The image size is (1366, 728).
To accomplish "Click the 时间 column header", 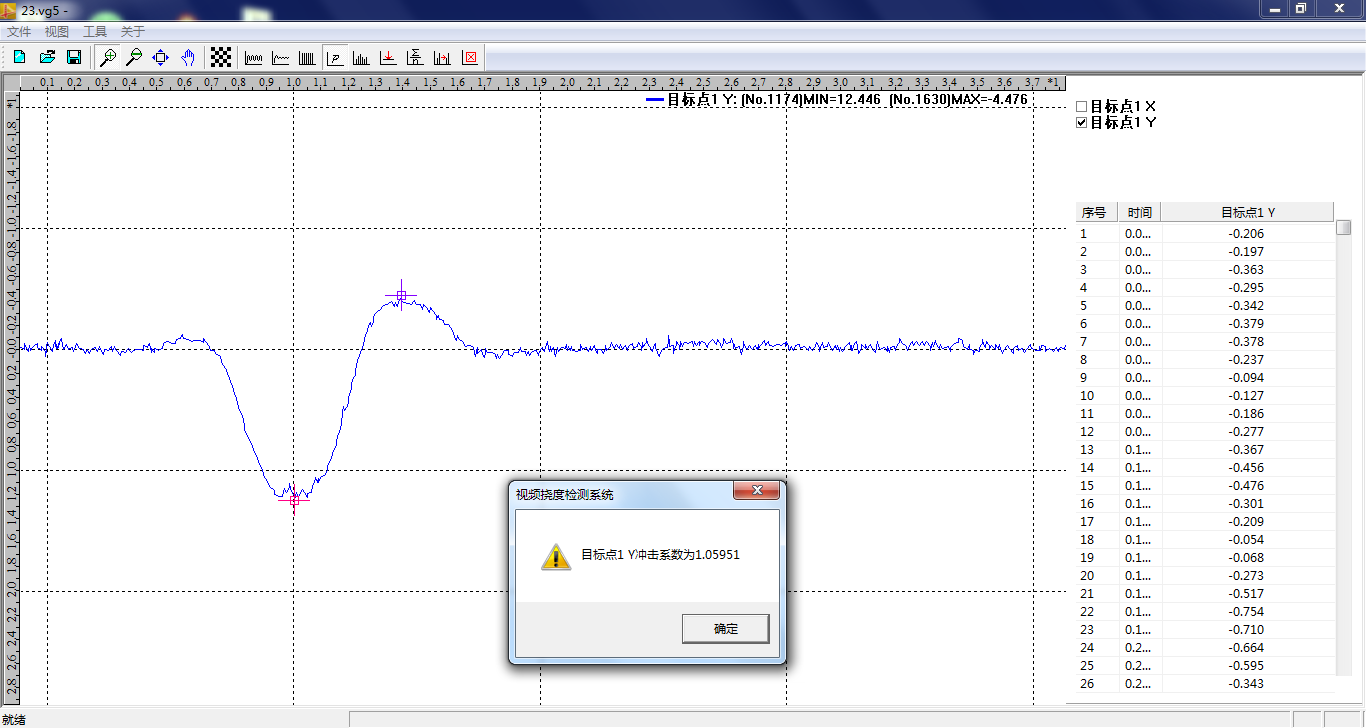I will point(1140,212).
